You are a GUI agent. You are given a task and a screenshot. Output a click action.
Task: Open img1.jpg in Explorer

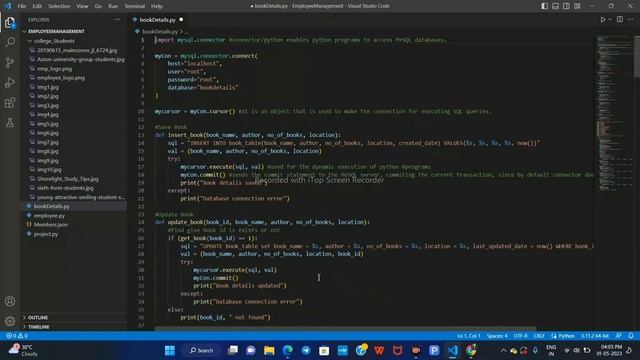point(48,87)
